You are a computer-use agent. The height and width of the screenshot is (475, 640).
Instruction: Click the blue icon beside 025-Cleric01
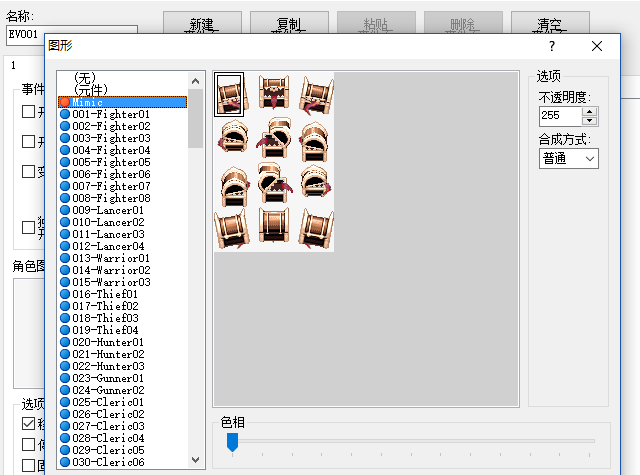(65, 402)
